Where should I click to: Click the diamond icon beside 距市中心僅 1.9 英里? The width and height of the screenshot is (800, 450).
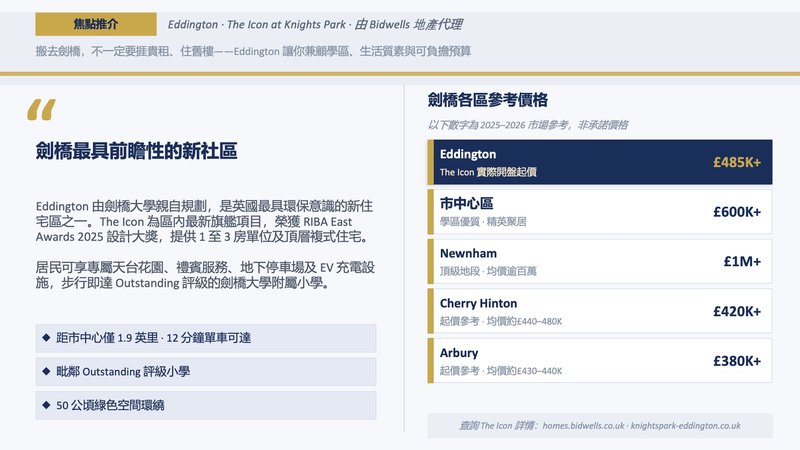(x=46, y=337)
